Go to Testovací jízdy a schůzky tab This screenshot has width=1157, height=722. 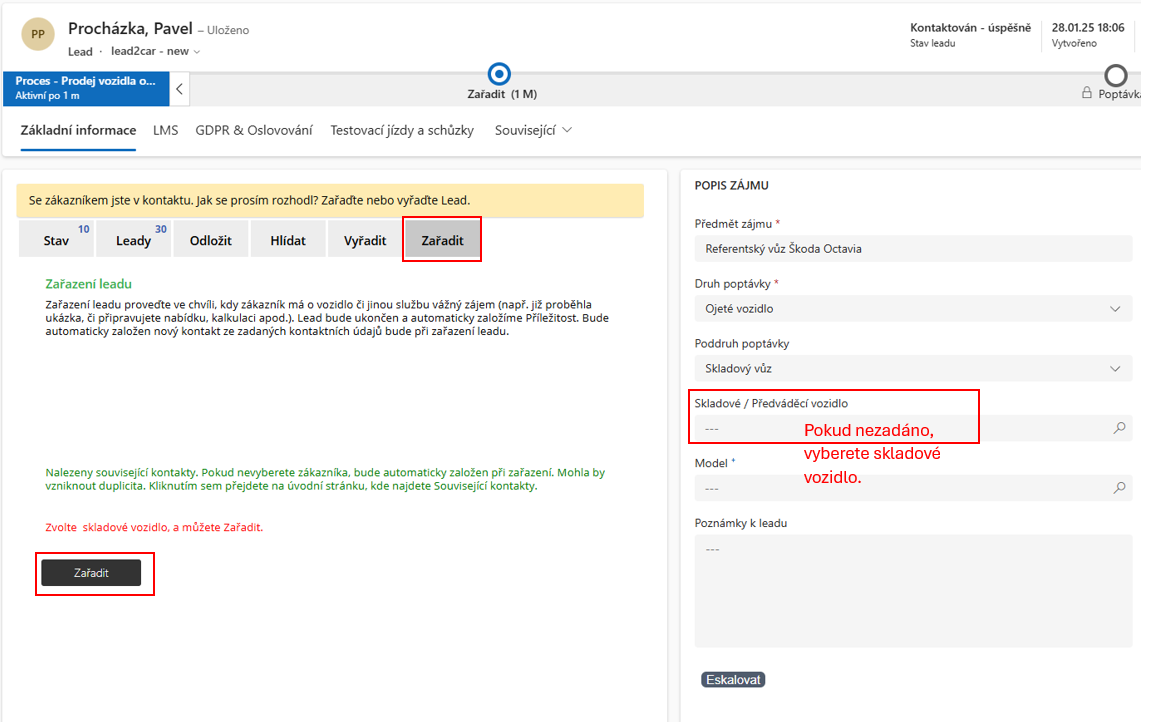coord(402,130)
